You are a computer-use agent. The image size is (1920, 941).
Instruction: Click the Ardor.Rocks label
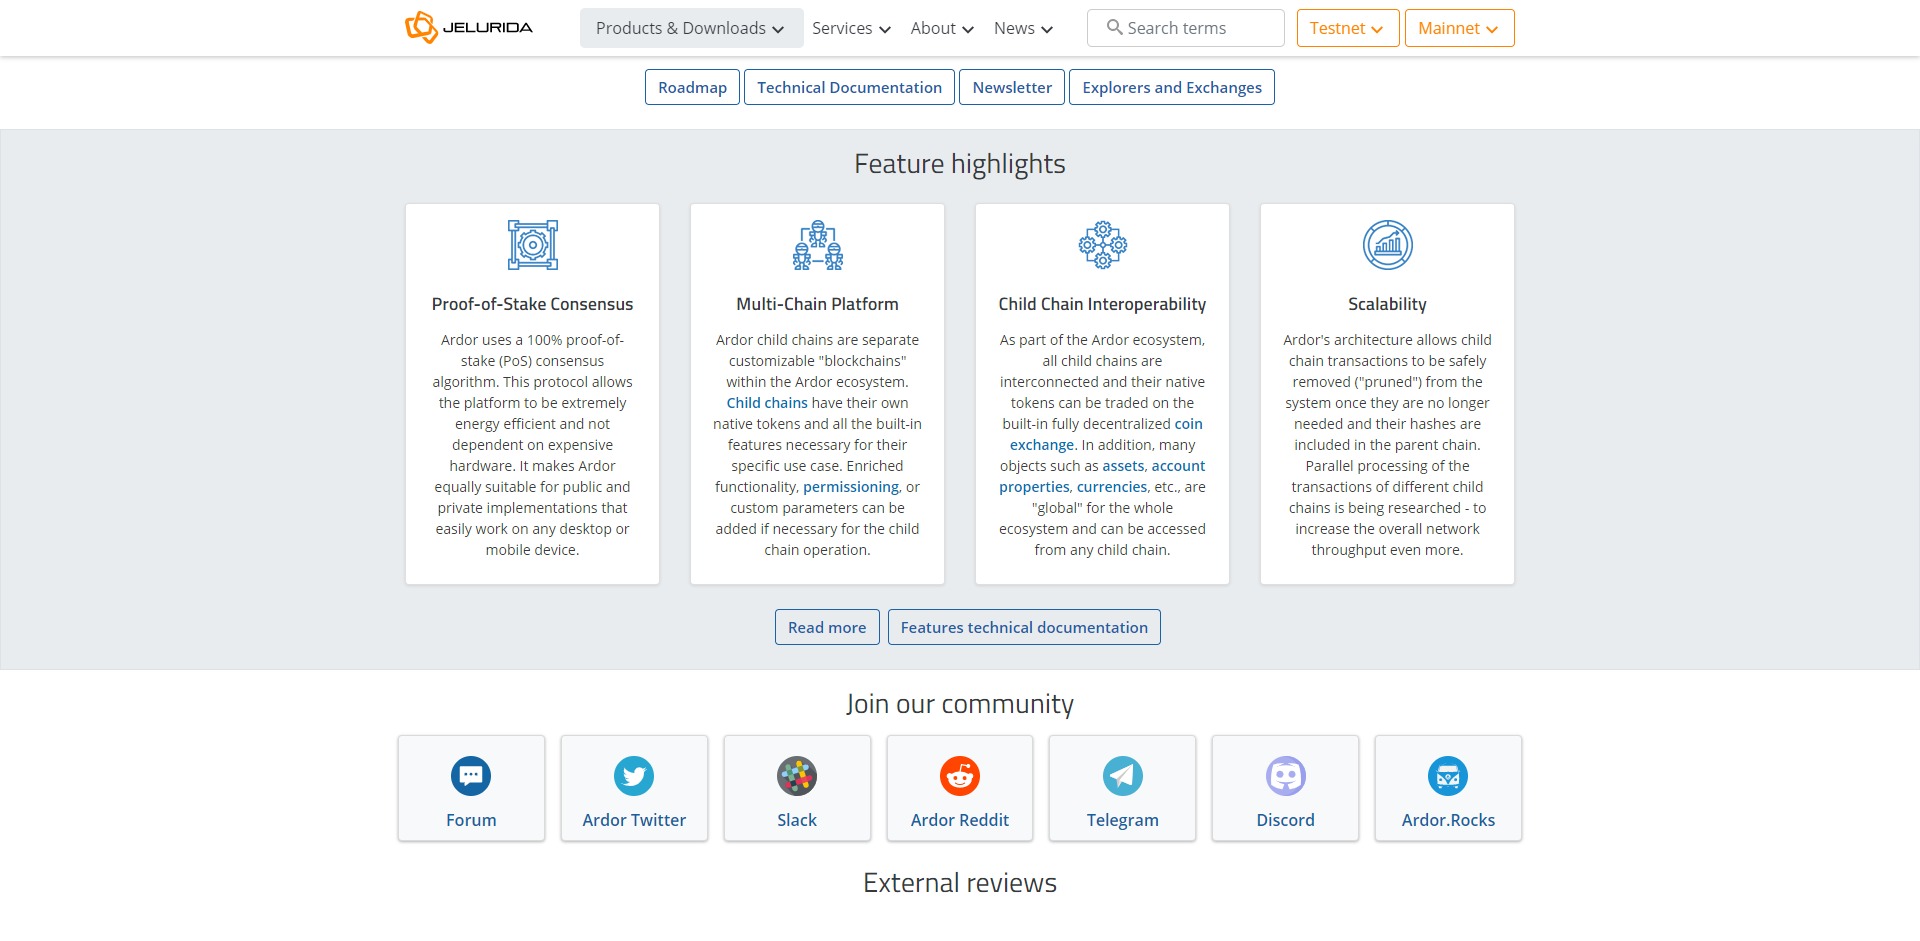click(1448, 820)
